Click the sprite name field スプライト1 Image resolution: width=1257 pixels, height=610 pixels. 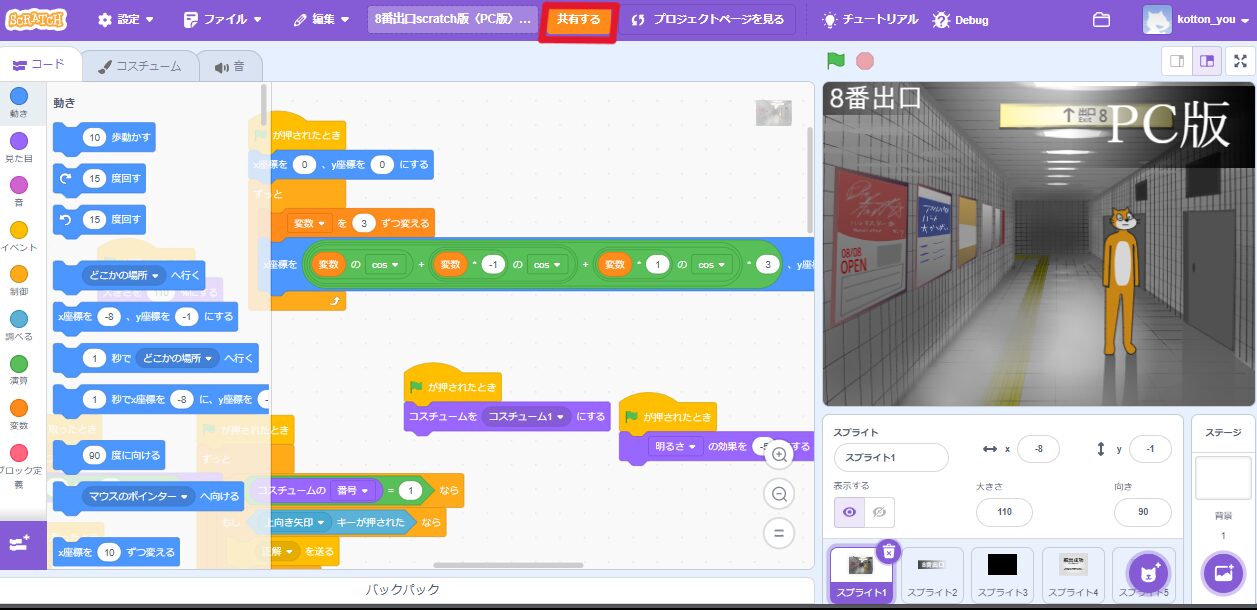pos(890,457)
